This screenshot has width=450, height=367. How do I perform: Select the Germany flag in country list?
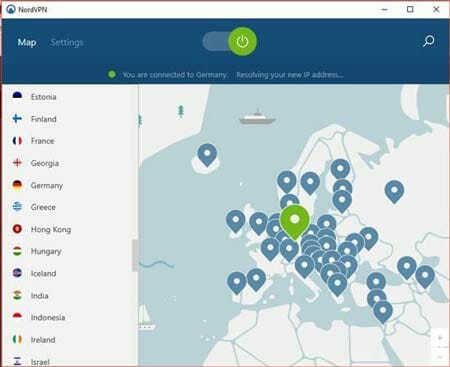point(17,185)
